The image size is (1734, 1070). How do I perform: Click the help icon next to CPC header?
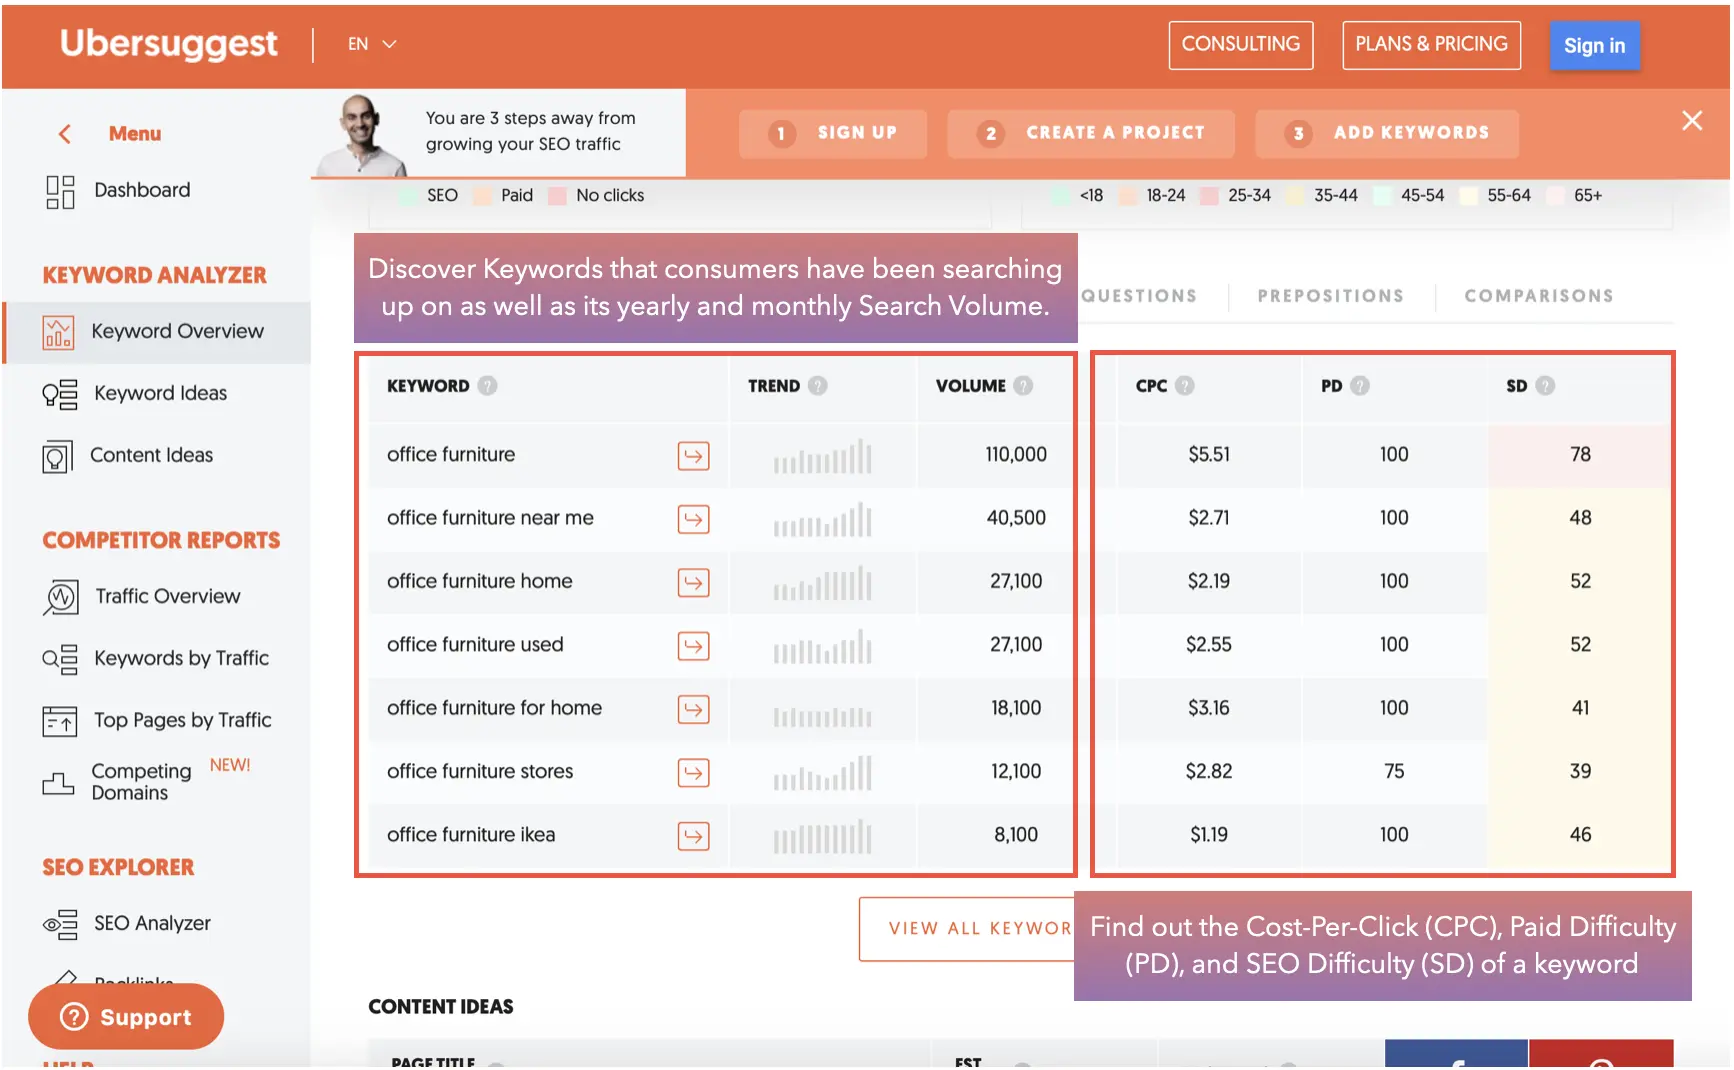click(x=1184, y=386)
